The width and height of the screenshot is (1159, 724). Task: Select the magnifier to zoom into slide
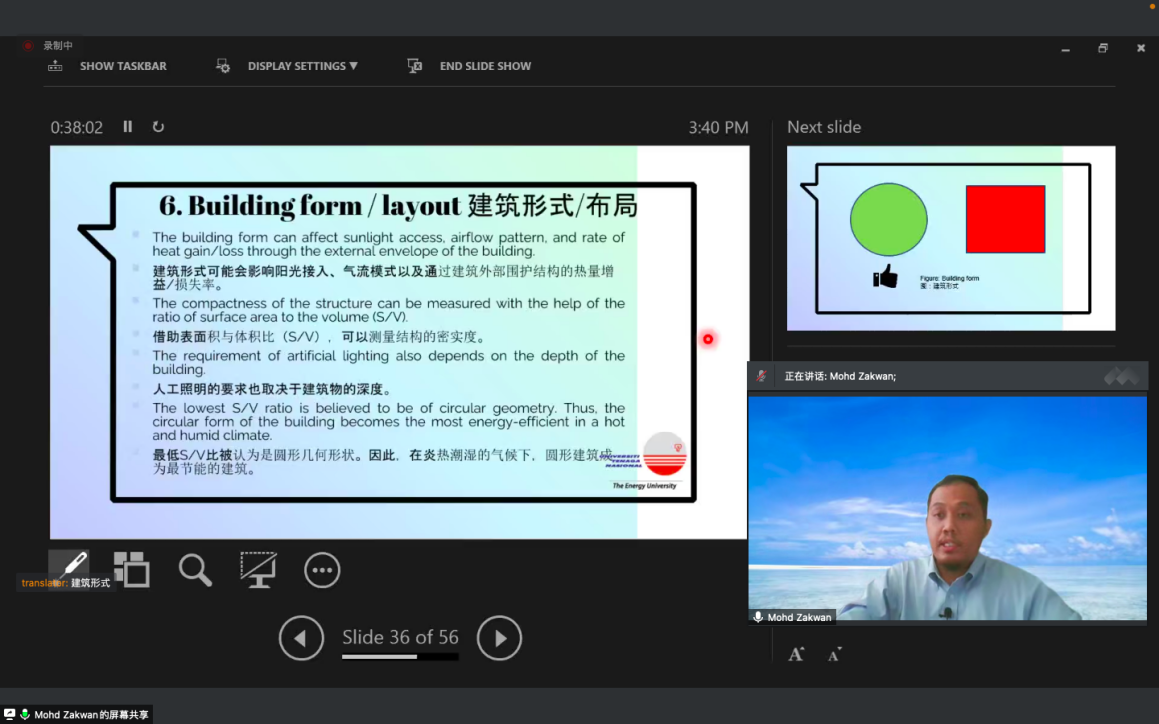(x=195, y=569)
